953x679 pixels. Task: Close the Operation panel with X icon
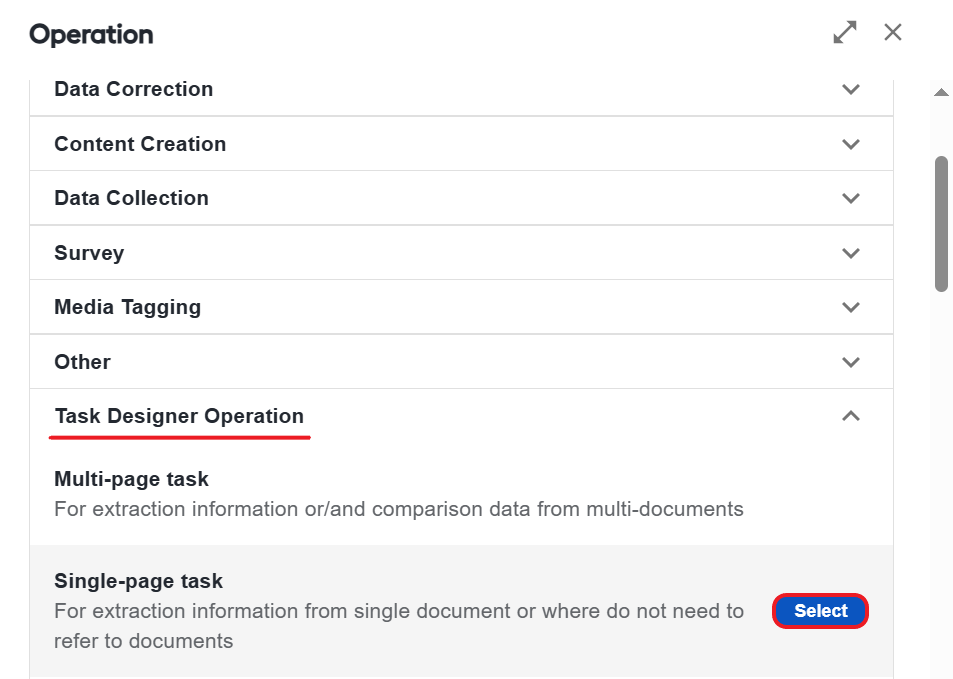click(893, 32)
